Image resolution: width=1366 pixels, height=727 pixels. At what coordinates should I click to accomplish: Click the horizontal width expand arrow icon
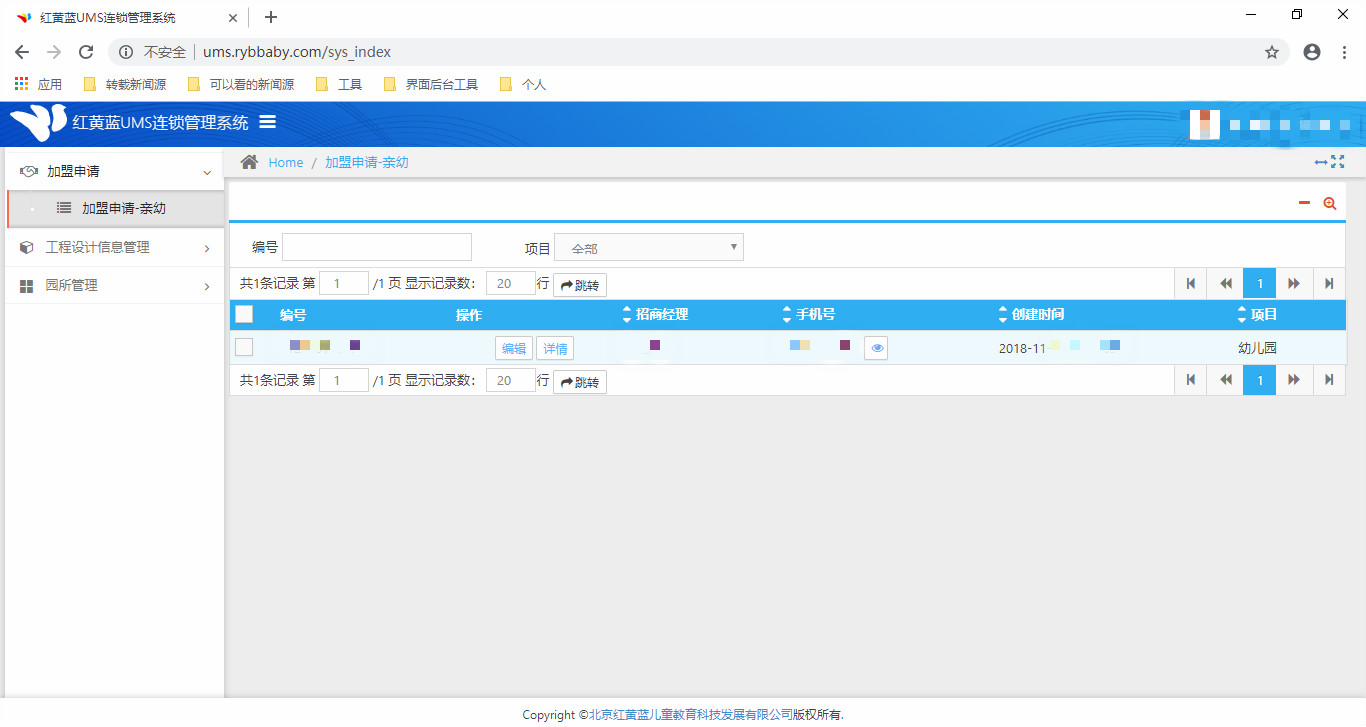[1321, 162]
